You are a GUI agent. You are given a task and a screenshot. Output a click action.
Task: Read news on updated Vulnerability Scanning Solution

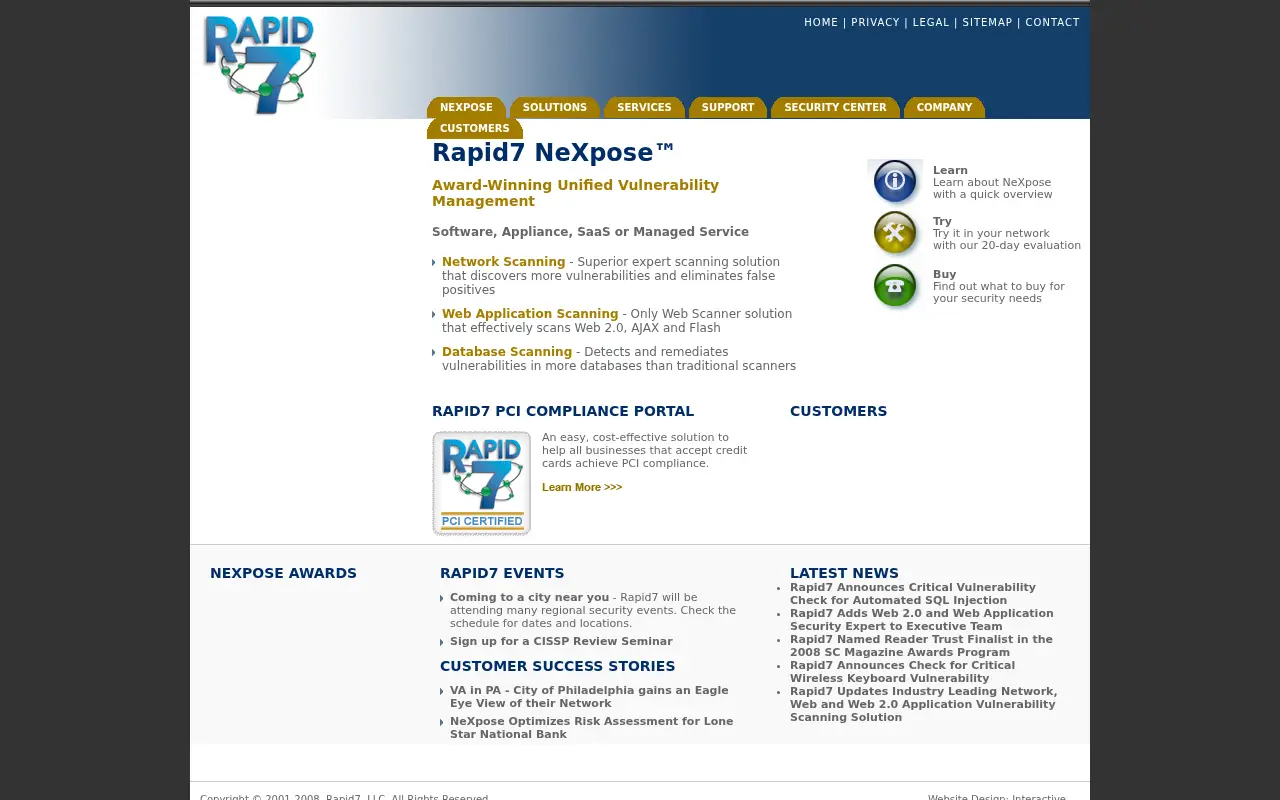coord(923,704)
